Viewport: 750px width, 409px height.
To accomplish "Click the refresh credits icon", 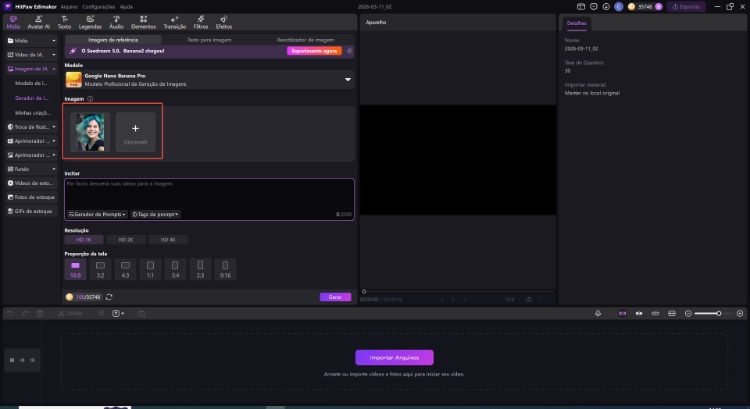I will pyautogui.click(x=109, y=297).
